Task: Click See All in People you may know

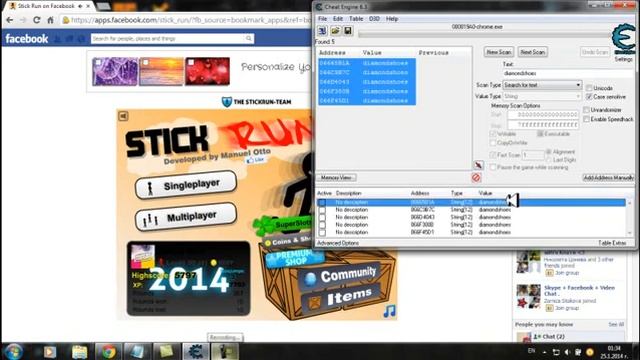Action: click(x=616, y=324)
